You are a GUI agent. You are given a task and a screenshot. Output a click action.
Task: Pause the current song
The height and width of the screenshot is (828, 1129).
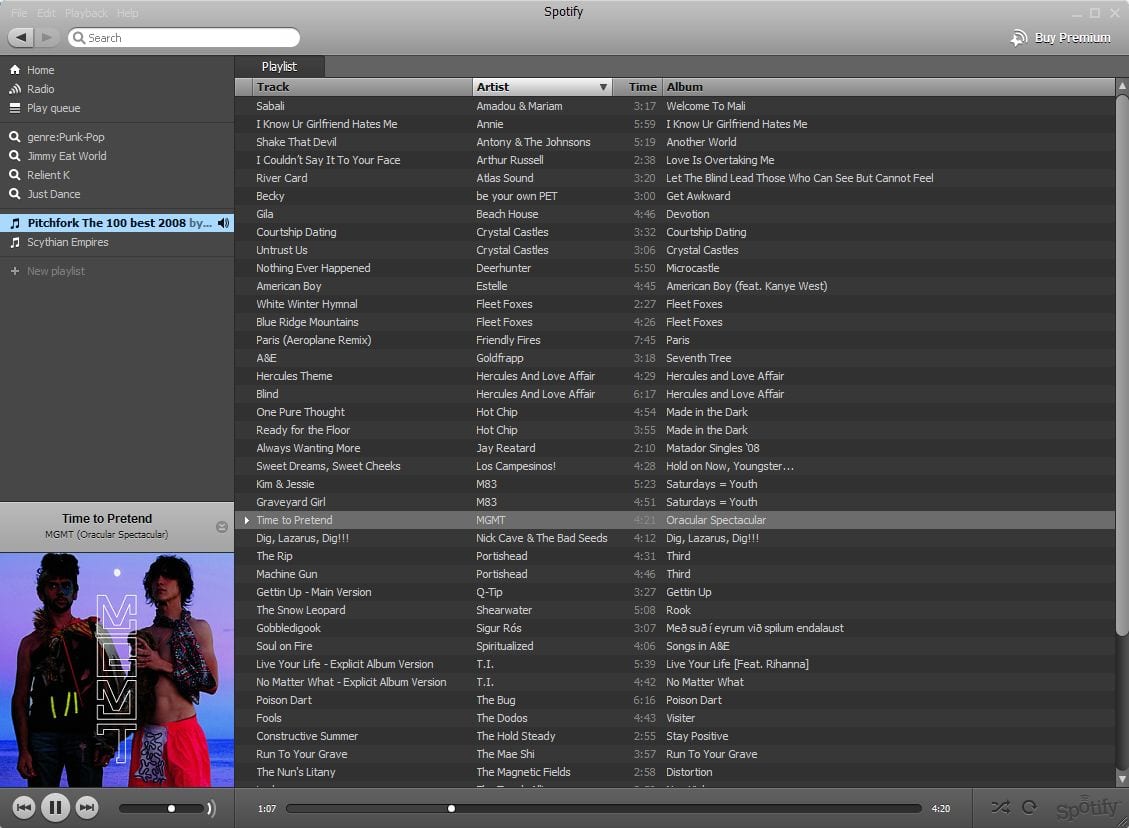(x=55, y=807)
